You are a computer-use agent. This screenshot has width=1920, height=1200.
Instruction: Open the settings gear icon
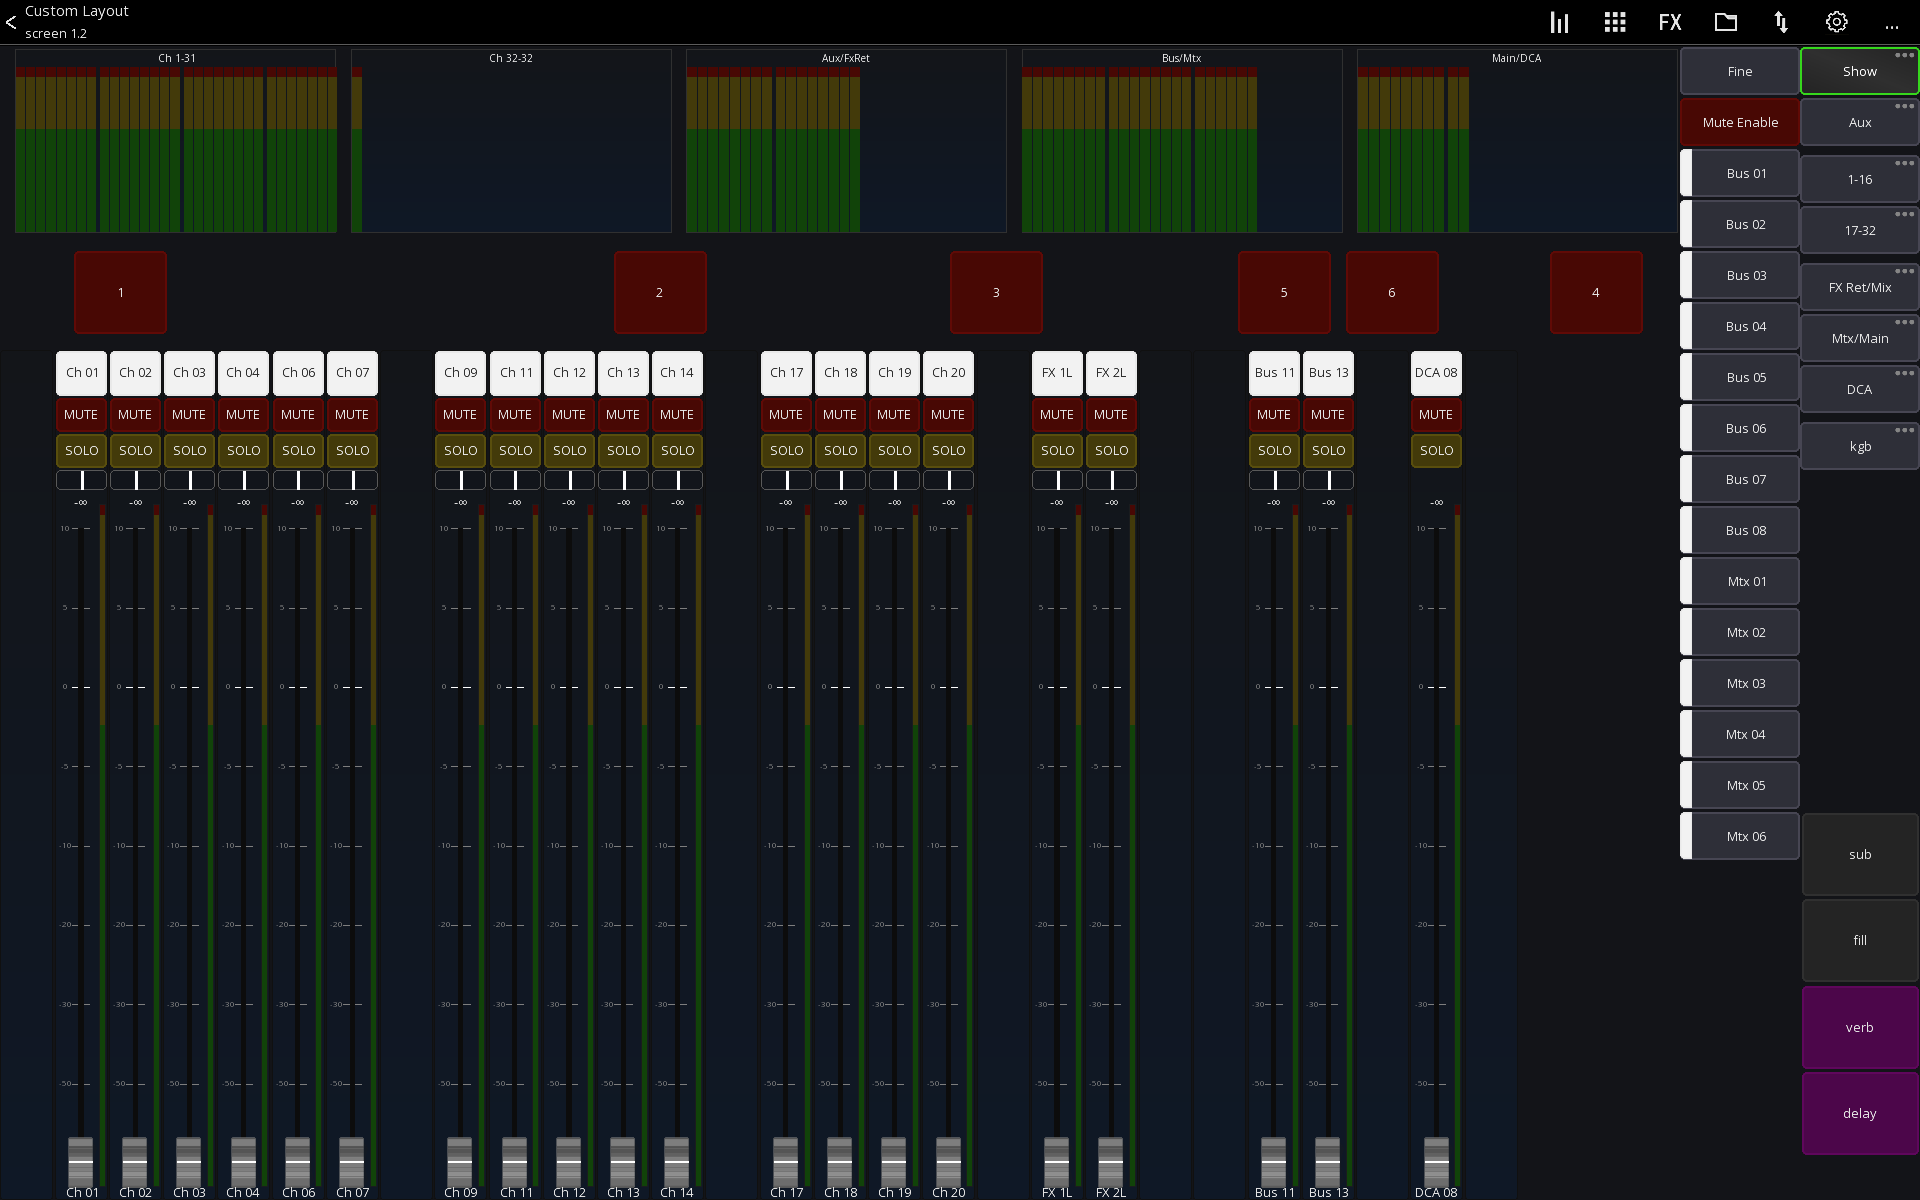[1836, 22]
